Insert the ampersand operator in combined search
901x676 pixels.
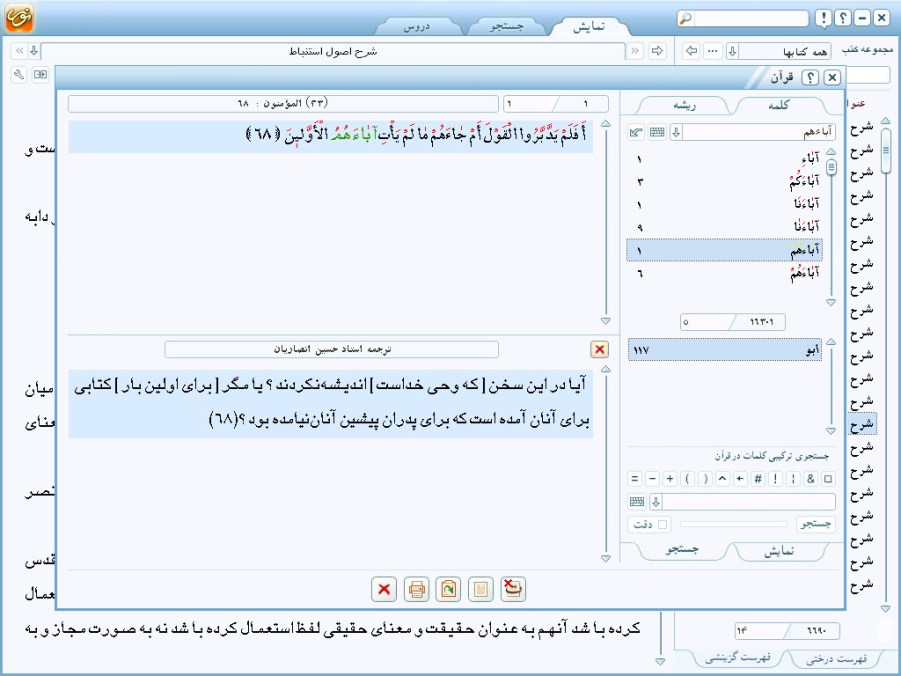[x=811, y=478]
